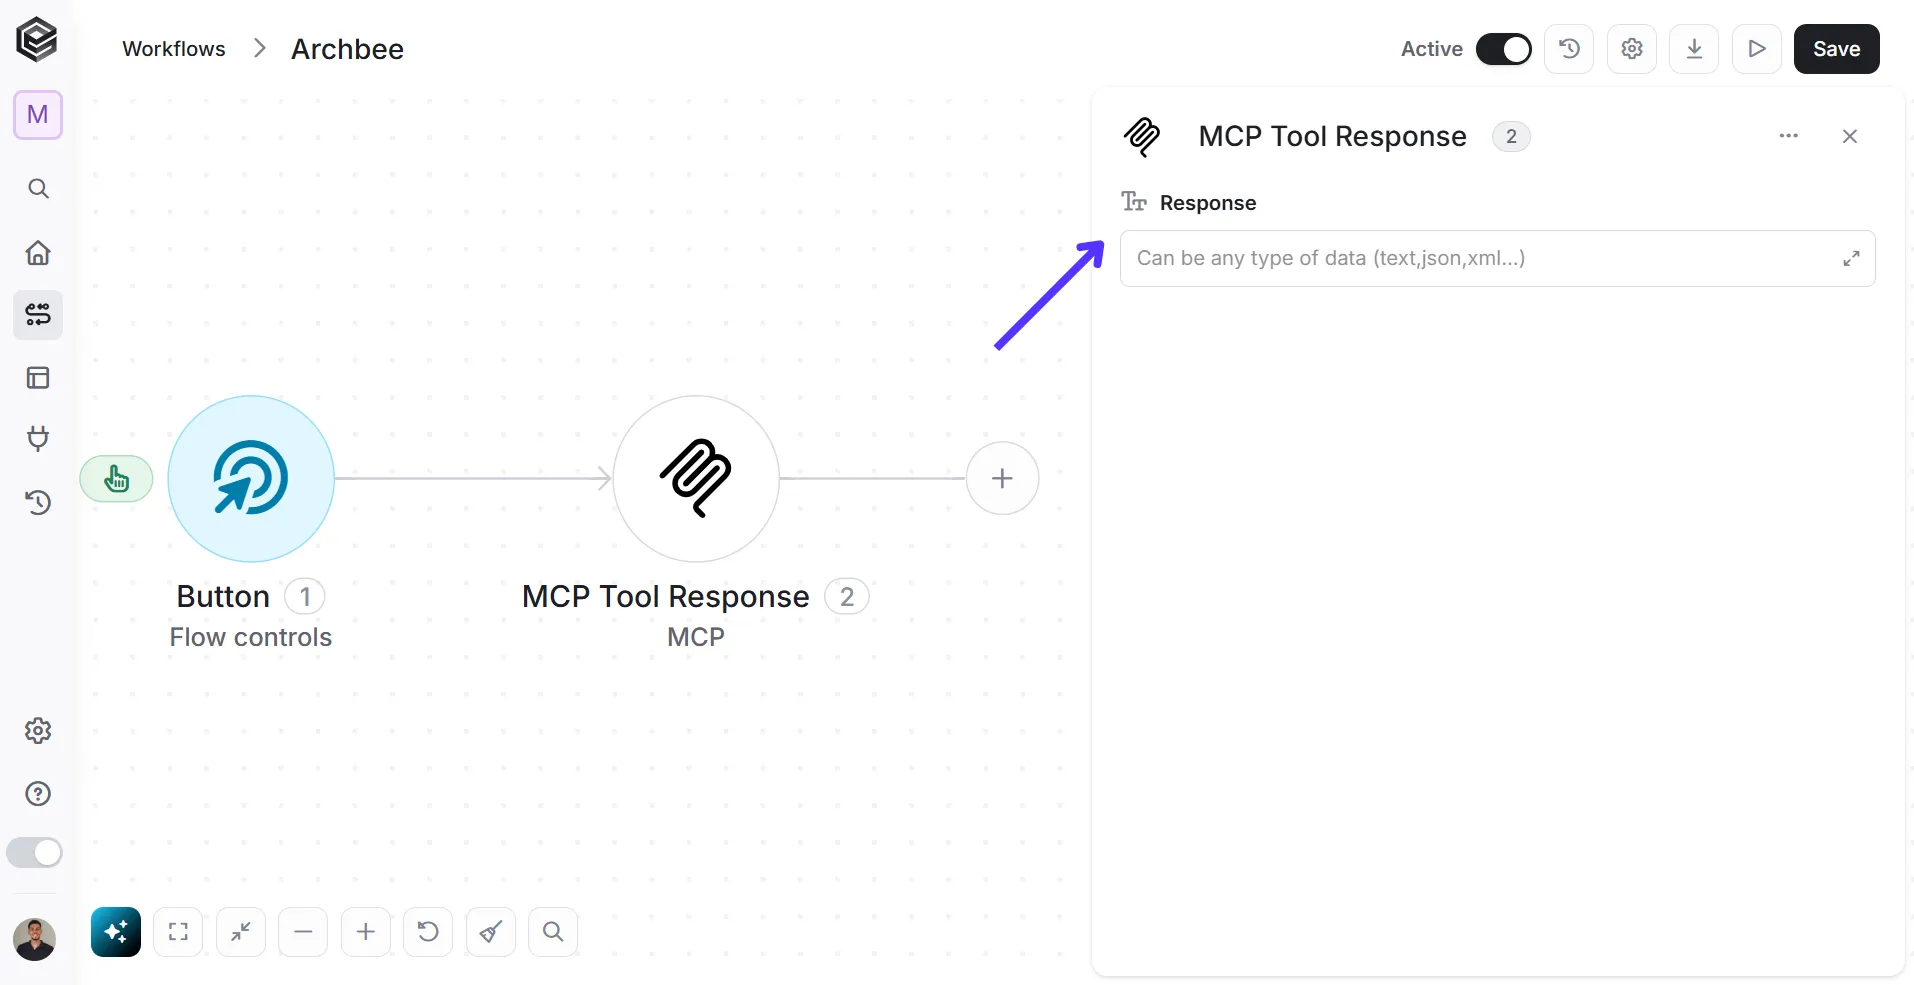Click the green manual trigger hand icon
The width and height of the screenshot is (1914, 985).
pos(117,479)
